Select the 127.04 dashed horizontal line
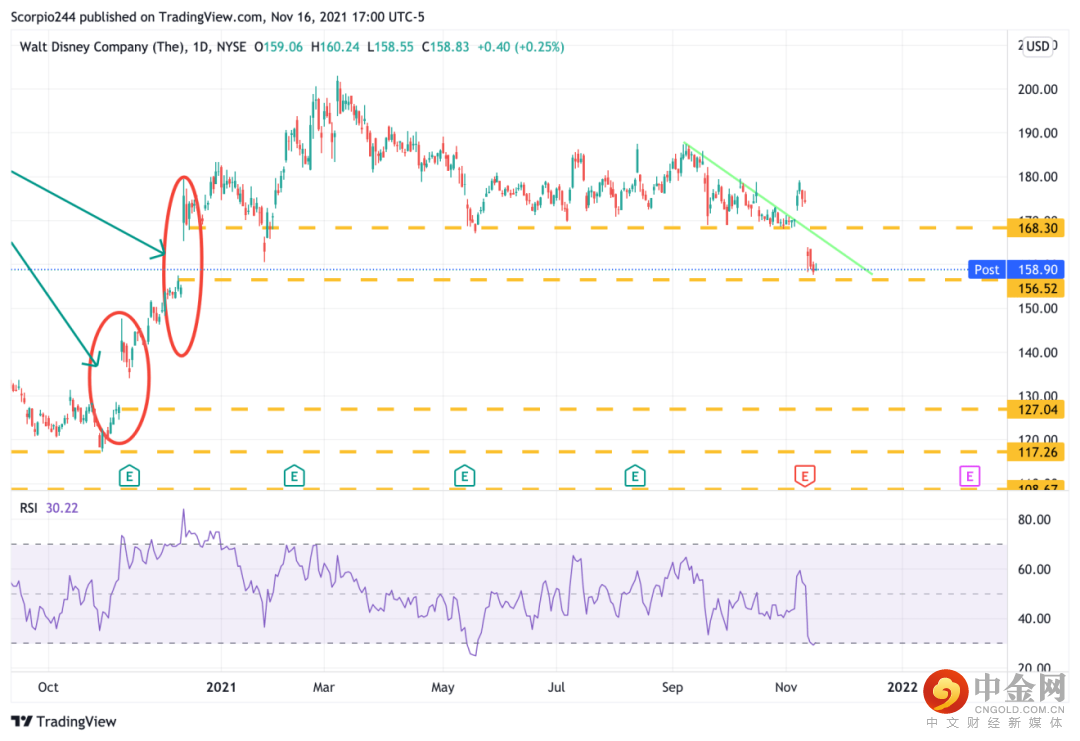The width and height of the screenshot is (1080, 741). pyautogui.click(x=563, y=409)
